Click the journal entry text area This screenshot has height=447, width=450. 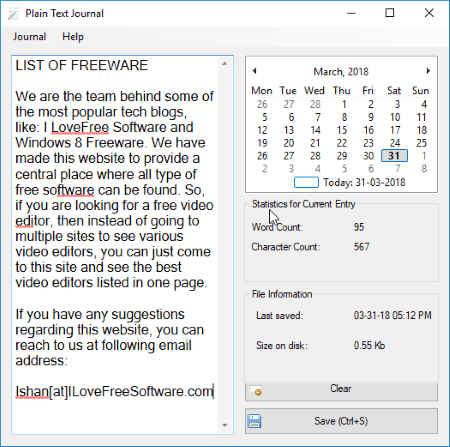pos(115,245)
